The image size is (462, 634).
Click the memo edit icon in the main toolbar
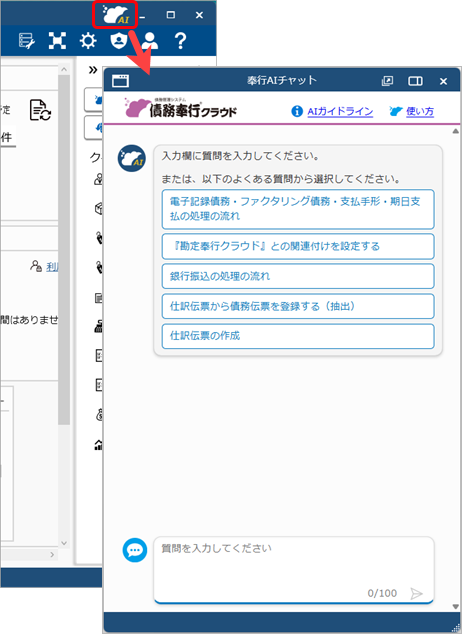click(27, 41)
